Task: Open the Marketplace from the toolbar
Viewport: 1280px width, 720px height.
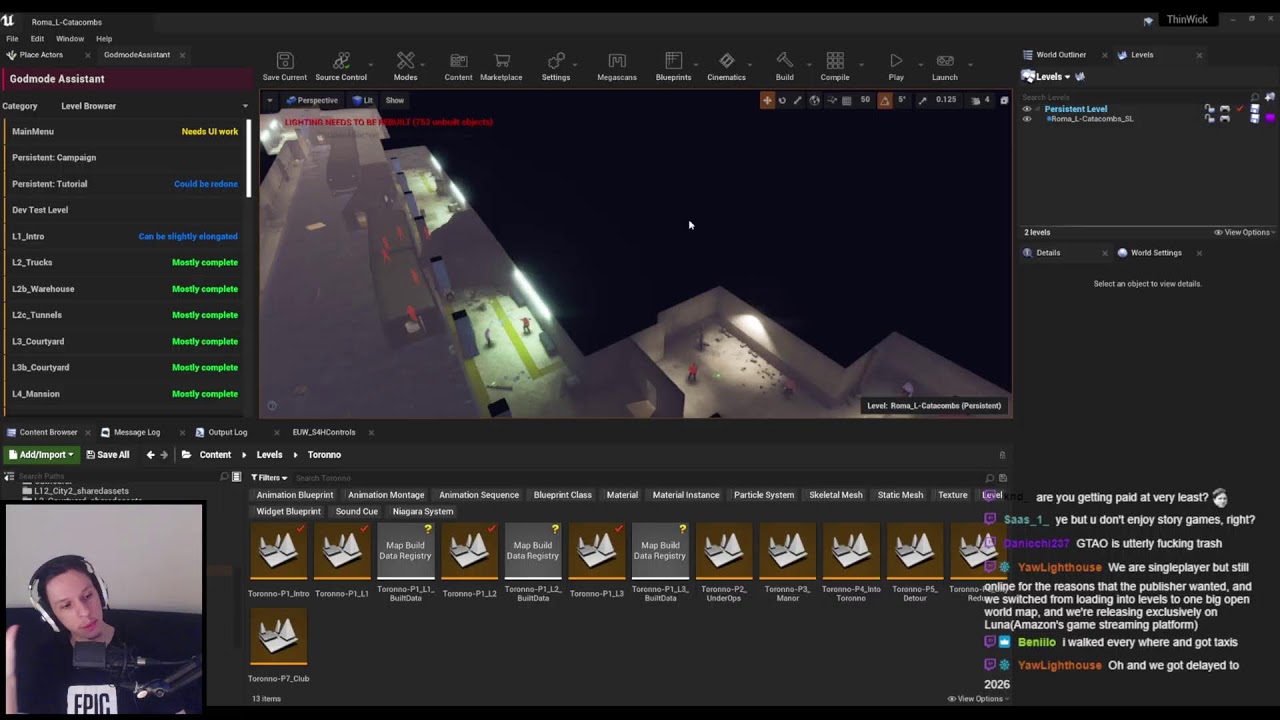Action: click(501, 66)
